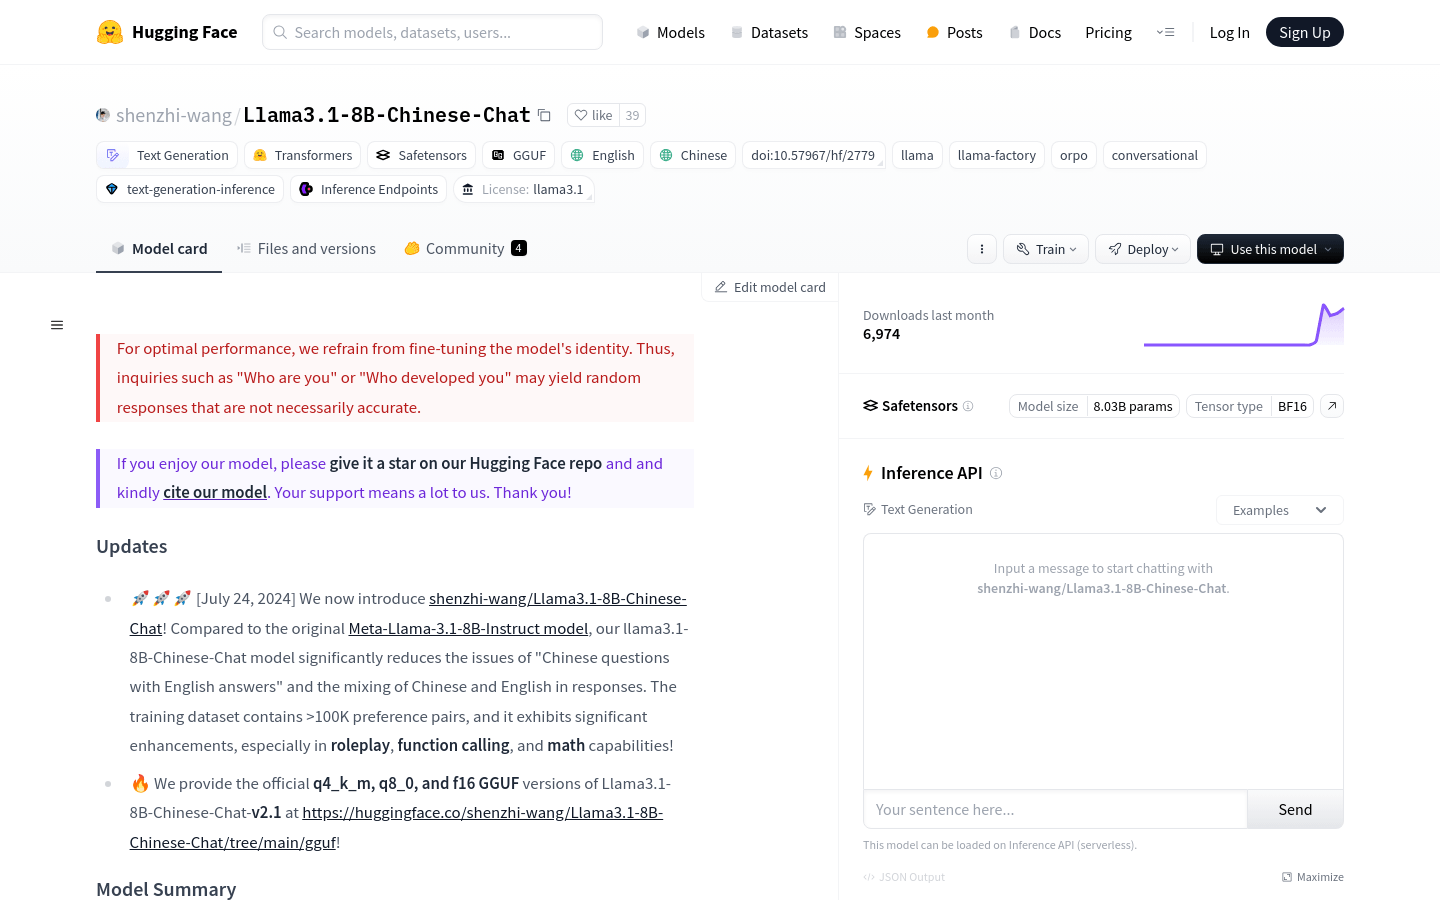Viewport: 1440px width, 900px height.
Task: Click the Inference API info icon
Action: pos(996,473)
